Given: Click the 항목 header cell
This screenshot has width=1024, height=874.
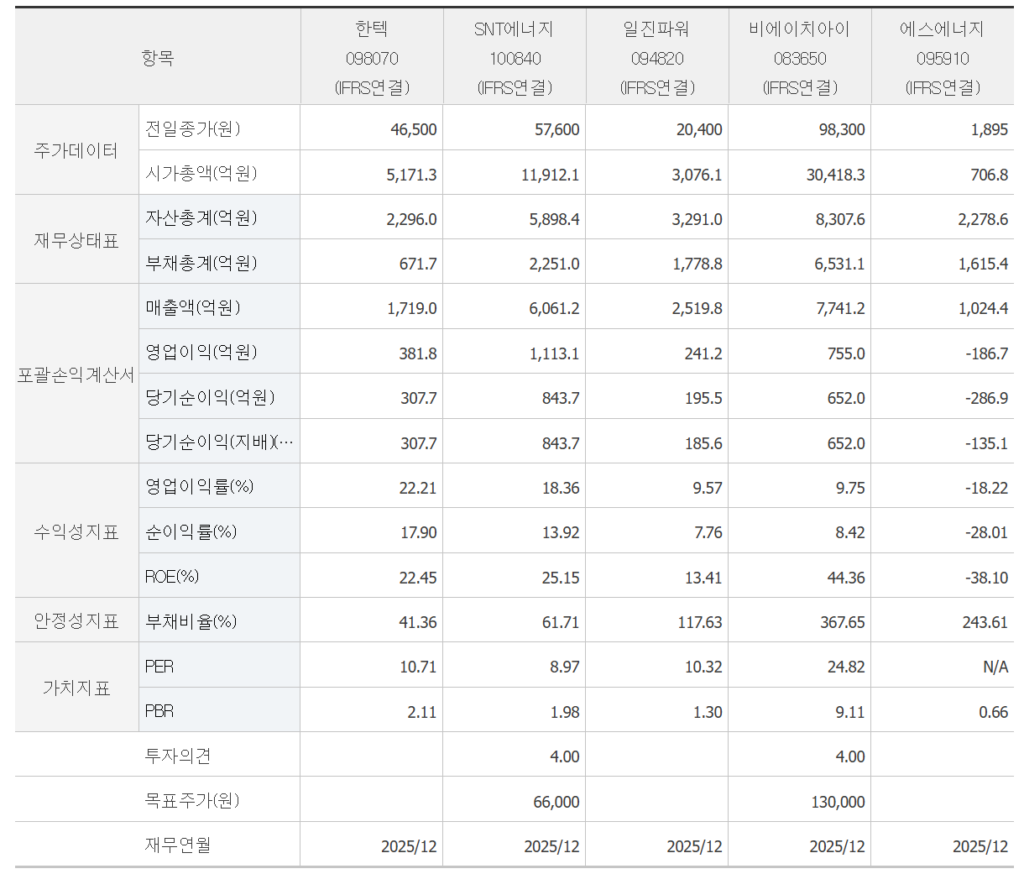Looking at the screenshot, I should point(157,57).
